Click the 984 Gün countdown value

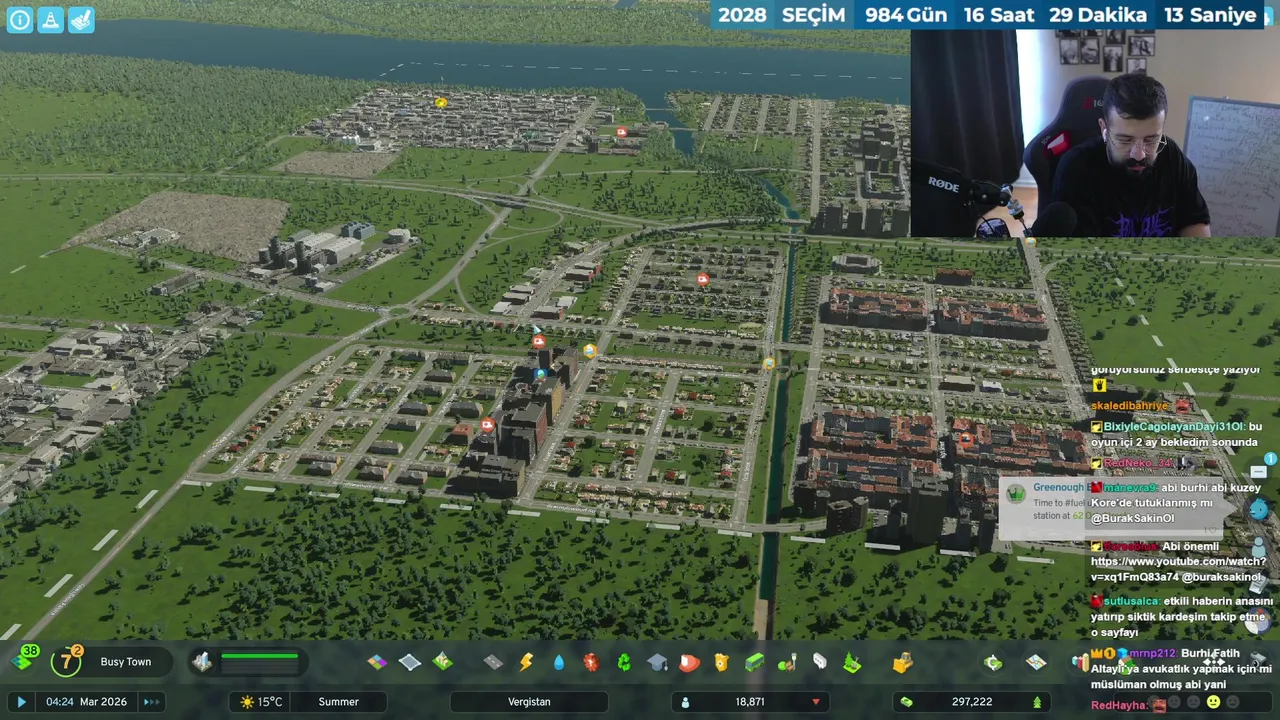(906, 15)
